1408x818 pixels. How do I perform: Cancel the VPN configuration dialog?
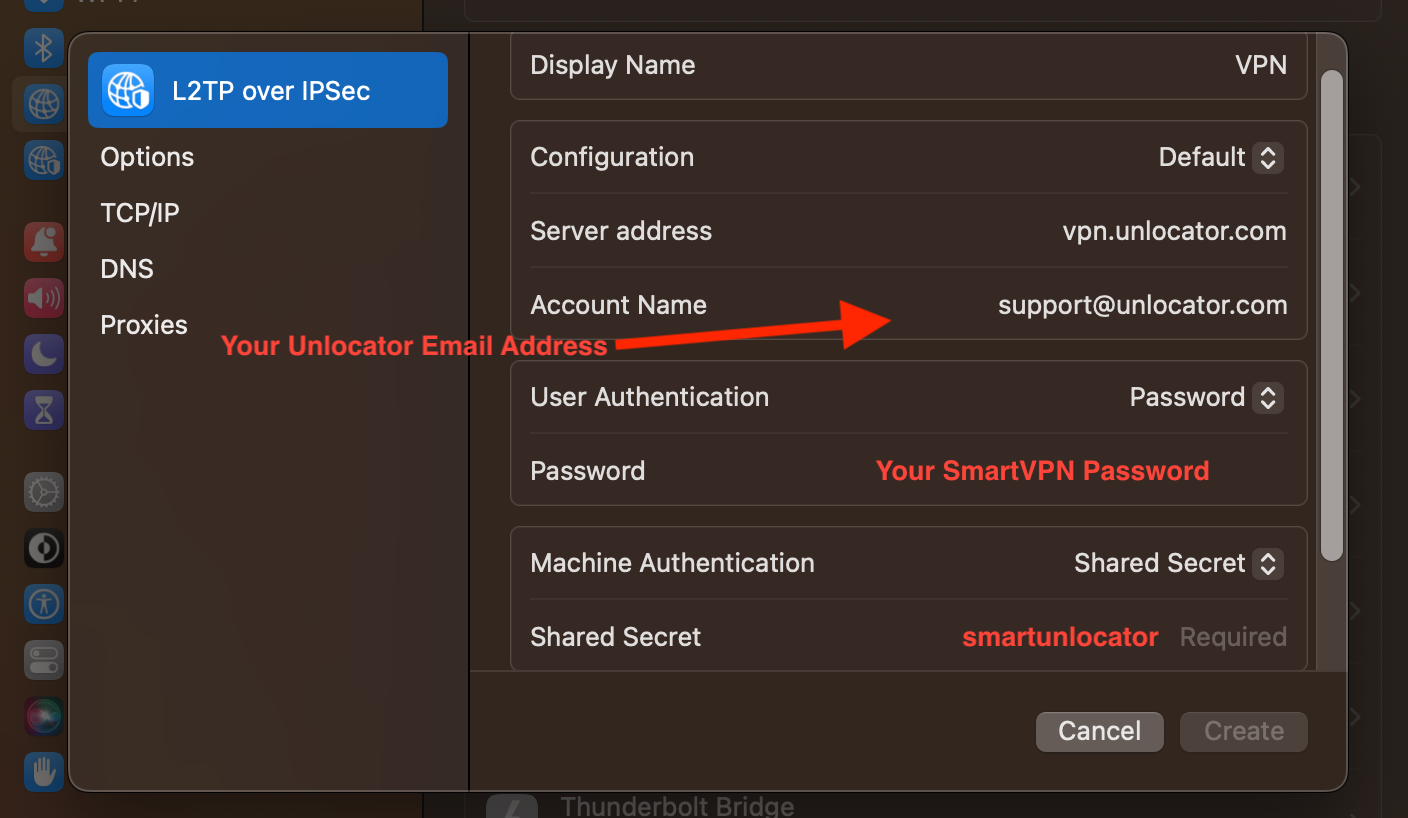pyautogui.click(x=1100, y=731)
